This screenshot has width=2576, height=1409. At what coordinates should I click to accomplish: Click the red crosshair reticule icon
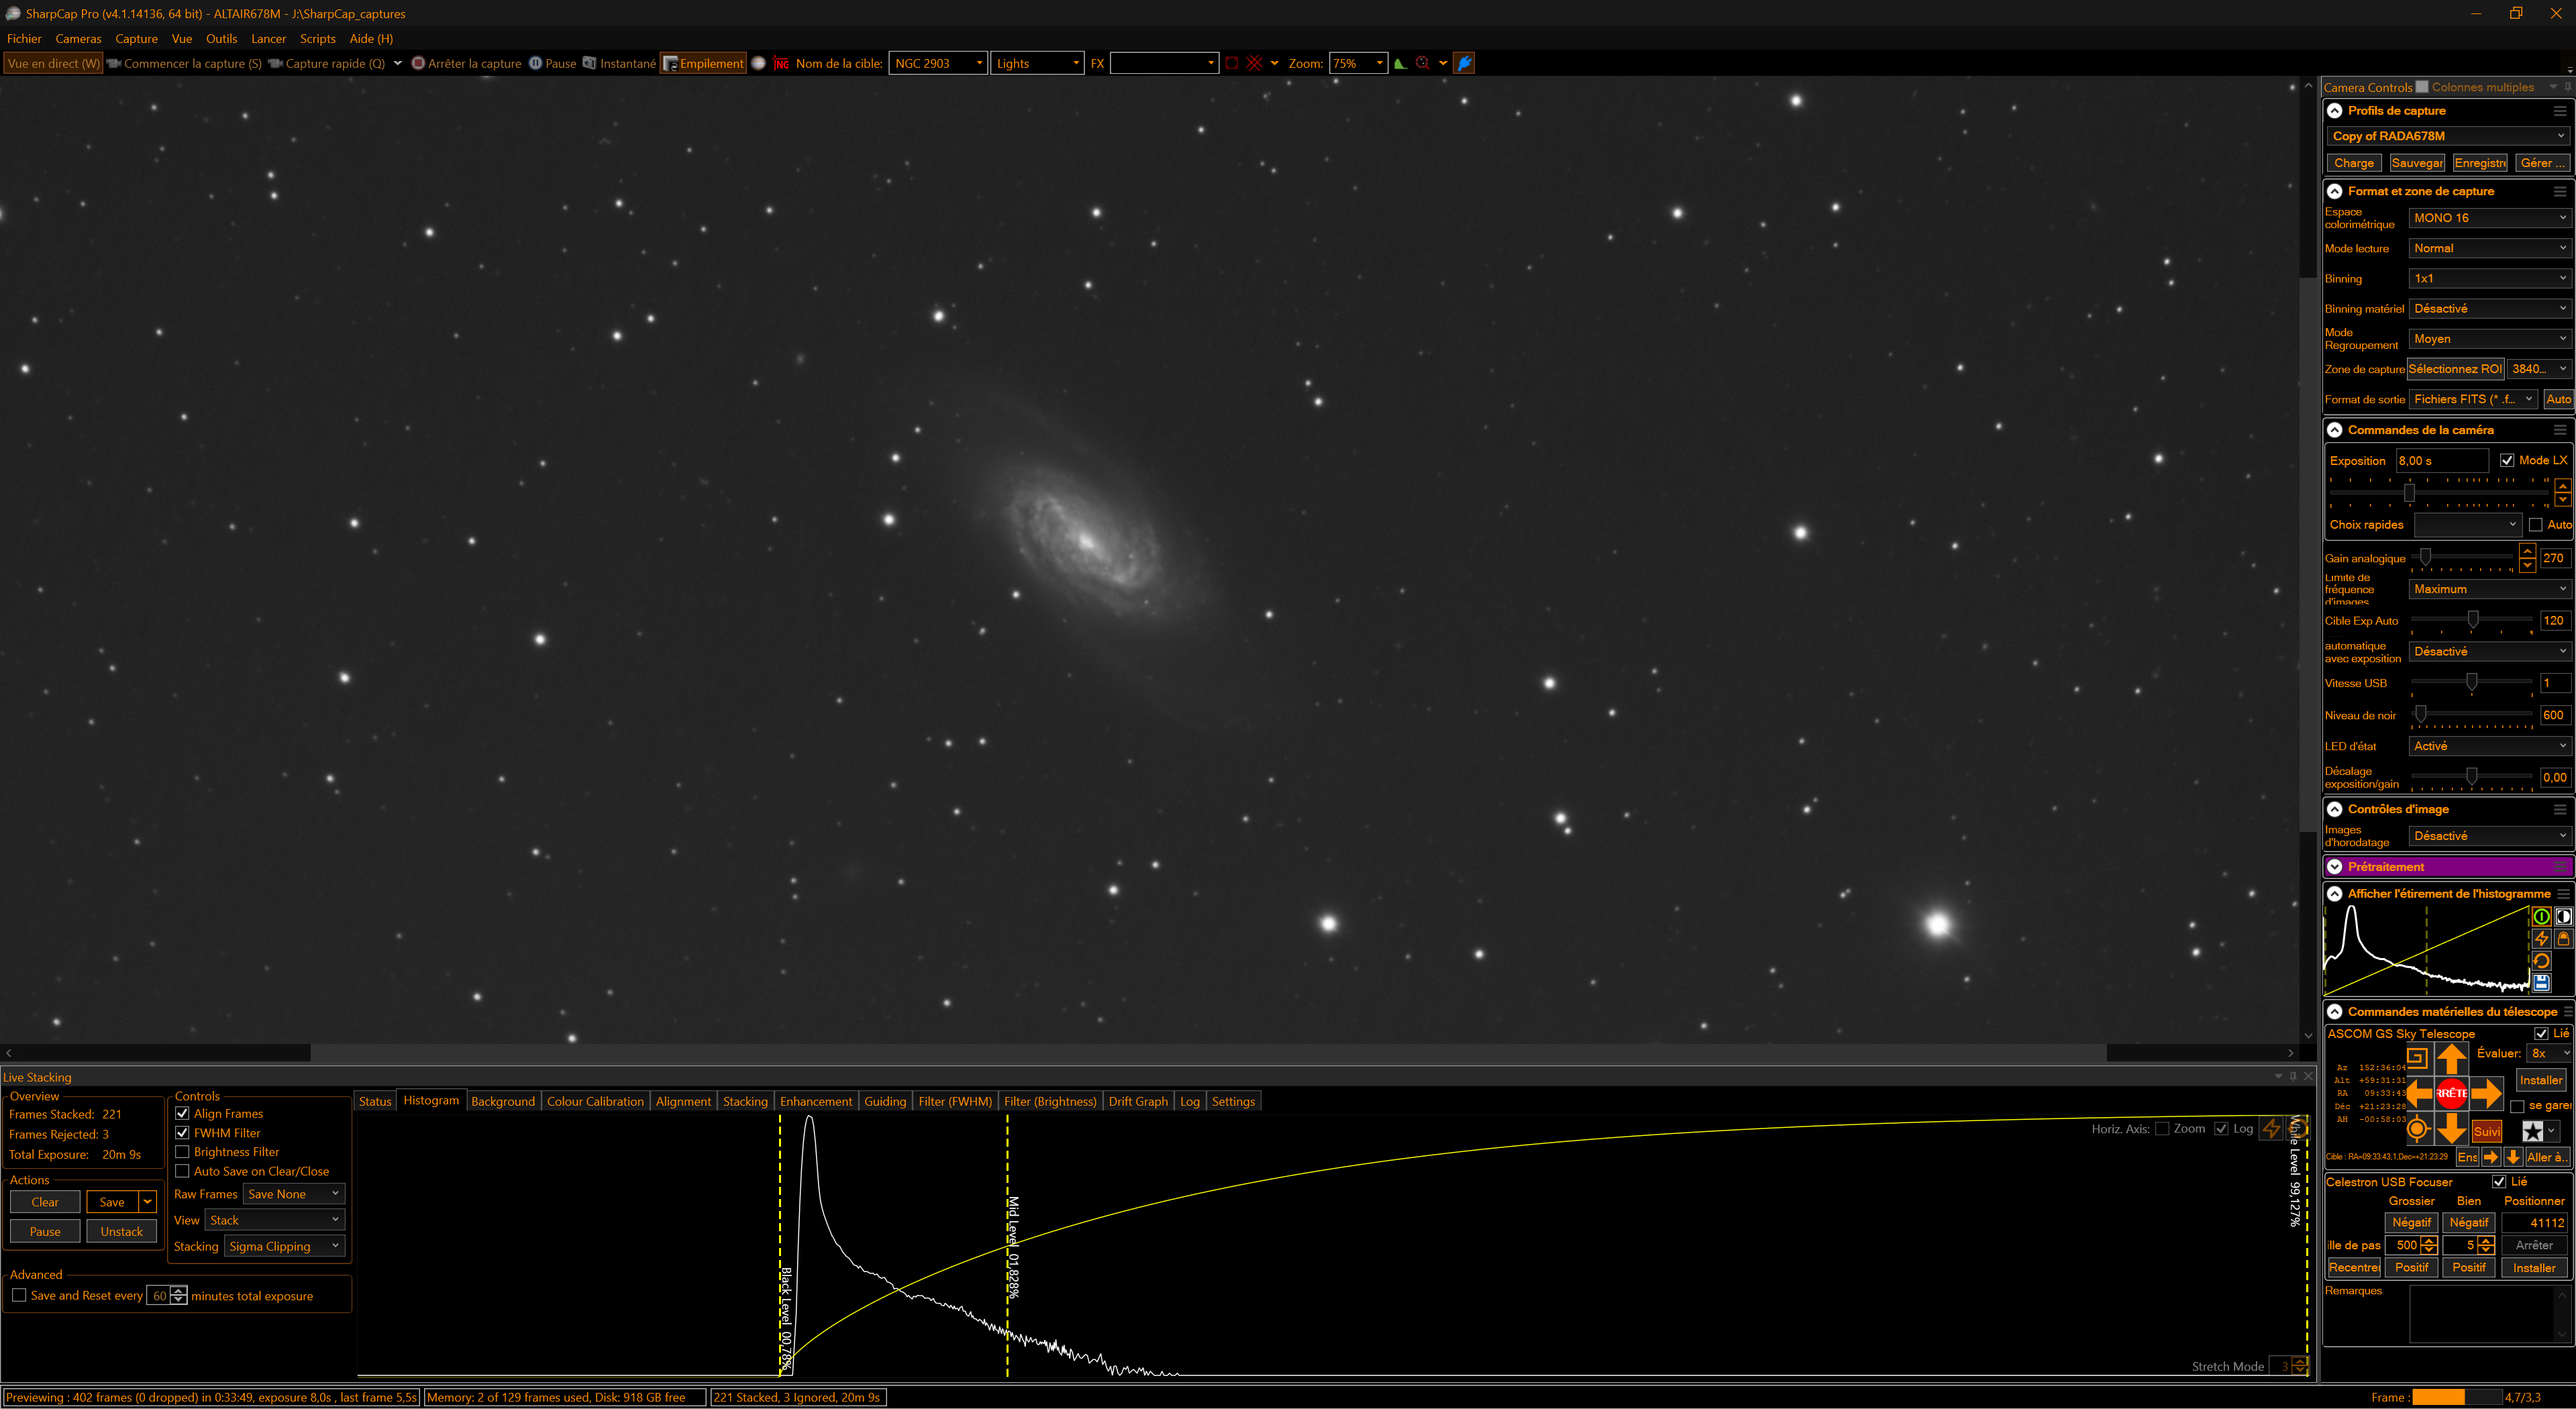pyautogui.click(x=1254, y=63)
